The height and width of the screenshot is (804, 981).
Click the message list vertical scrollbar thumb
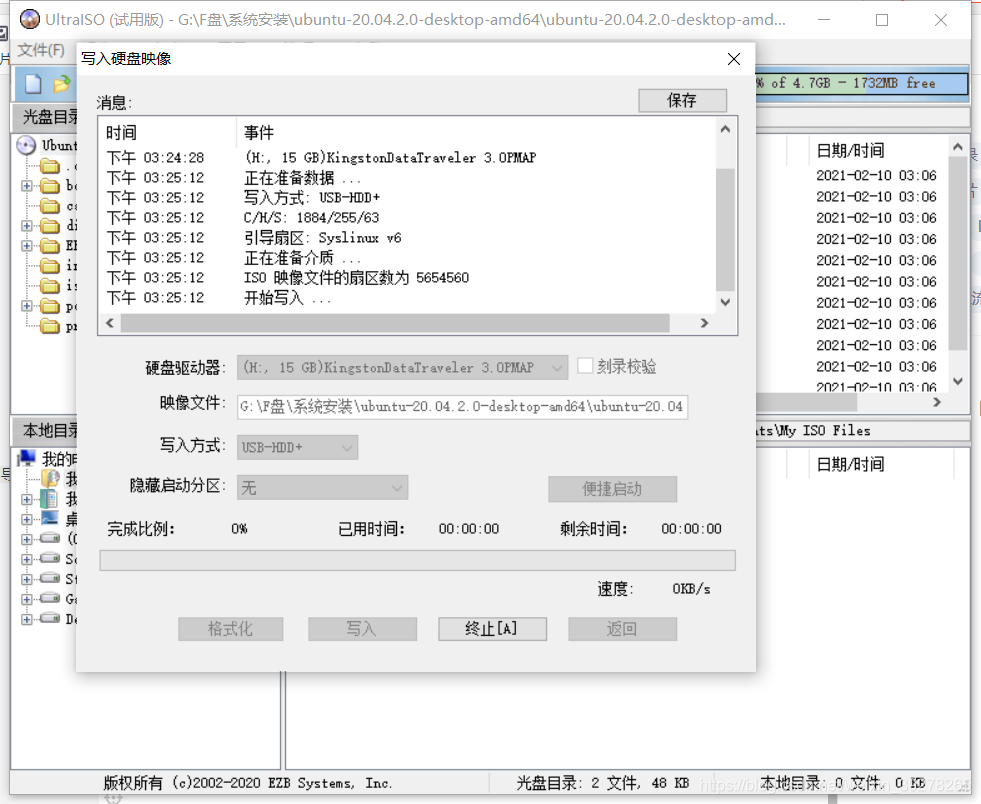[725, 230]
